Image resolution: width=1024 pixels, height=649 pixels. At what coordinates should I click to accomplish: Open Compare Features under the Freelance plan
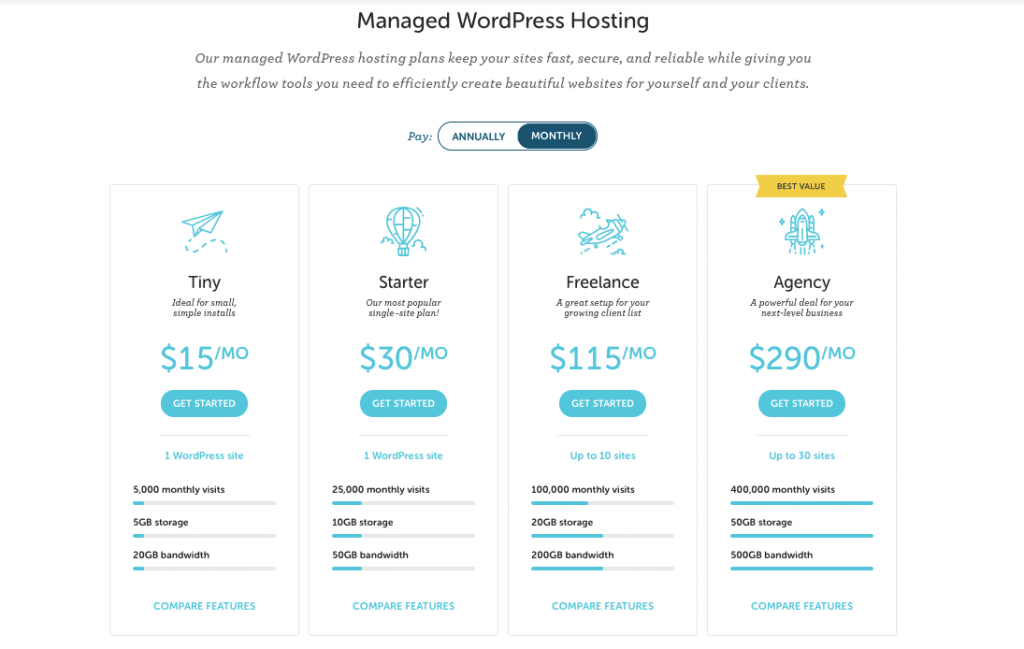603,606
